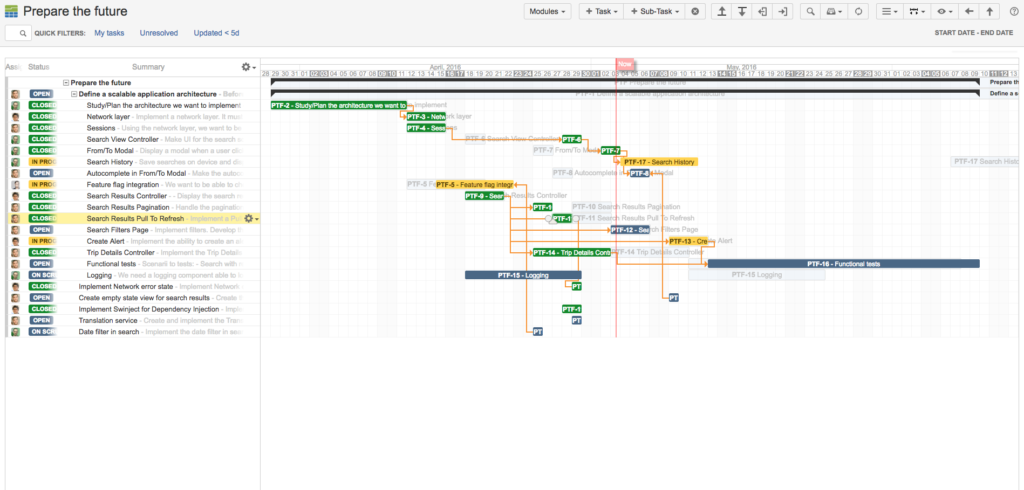Click the Now marker on the timeline
This screenshot has width=1024, height=490.
[x=625, y=64]
